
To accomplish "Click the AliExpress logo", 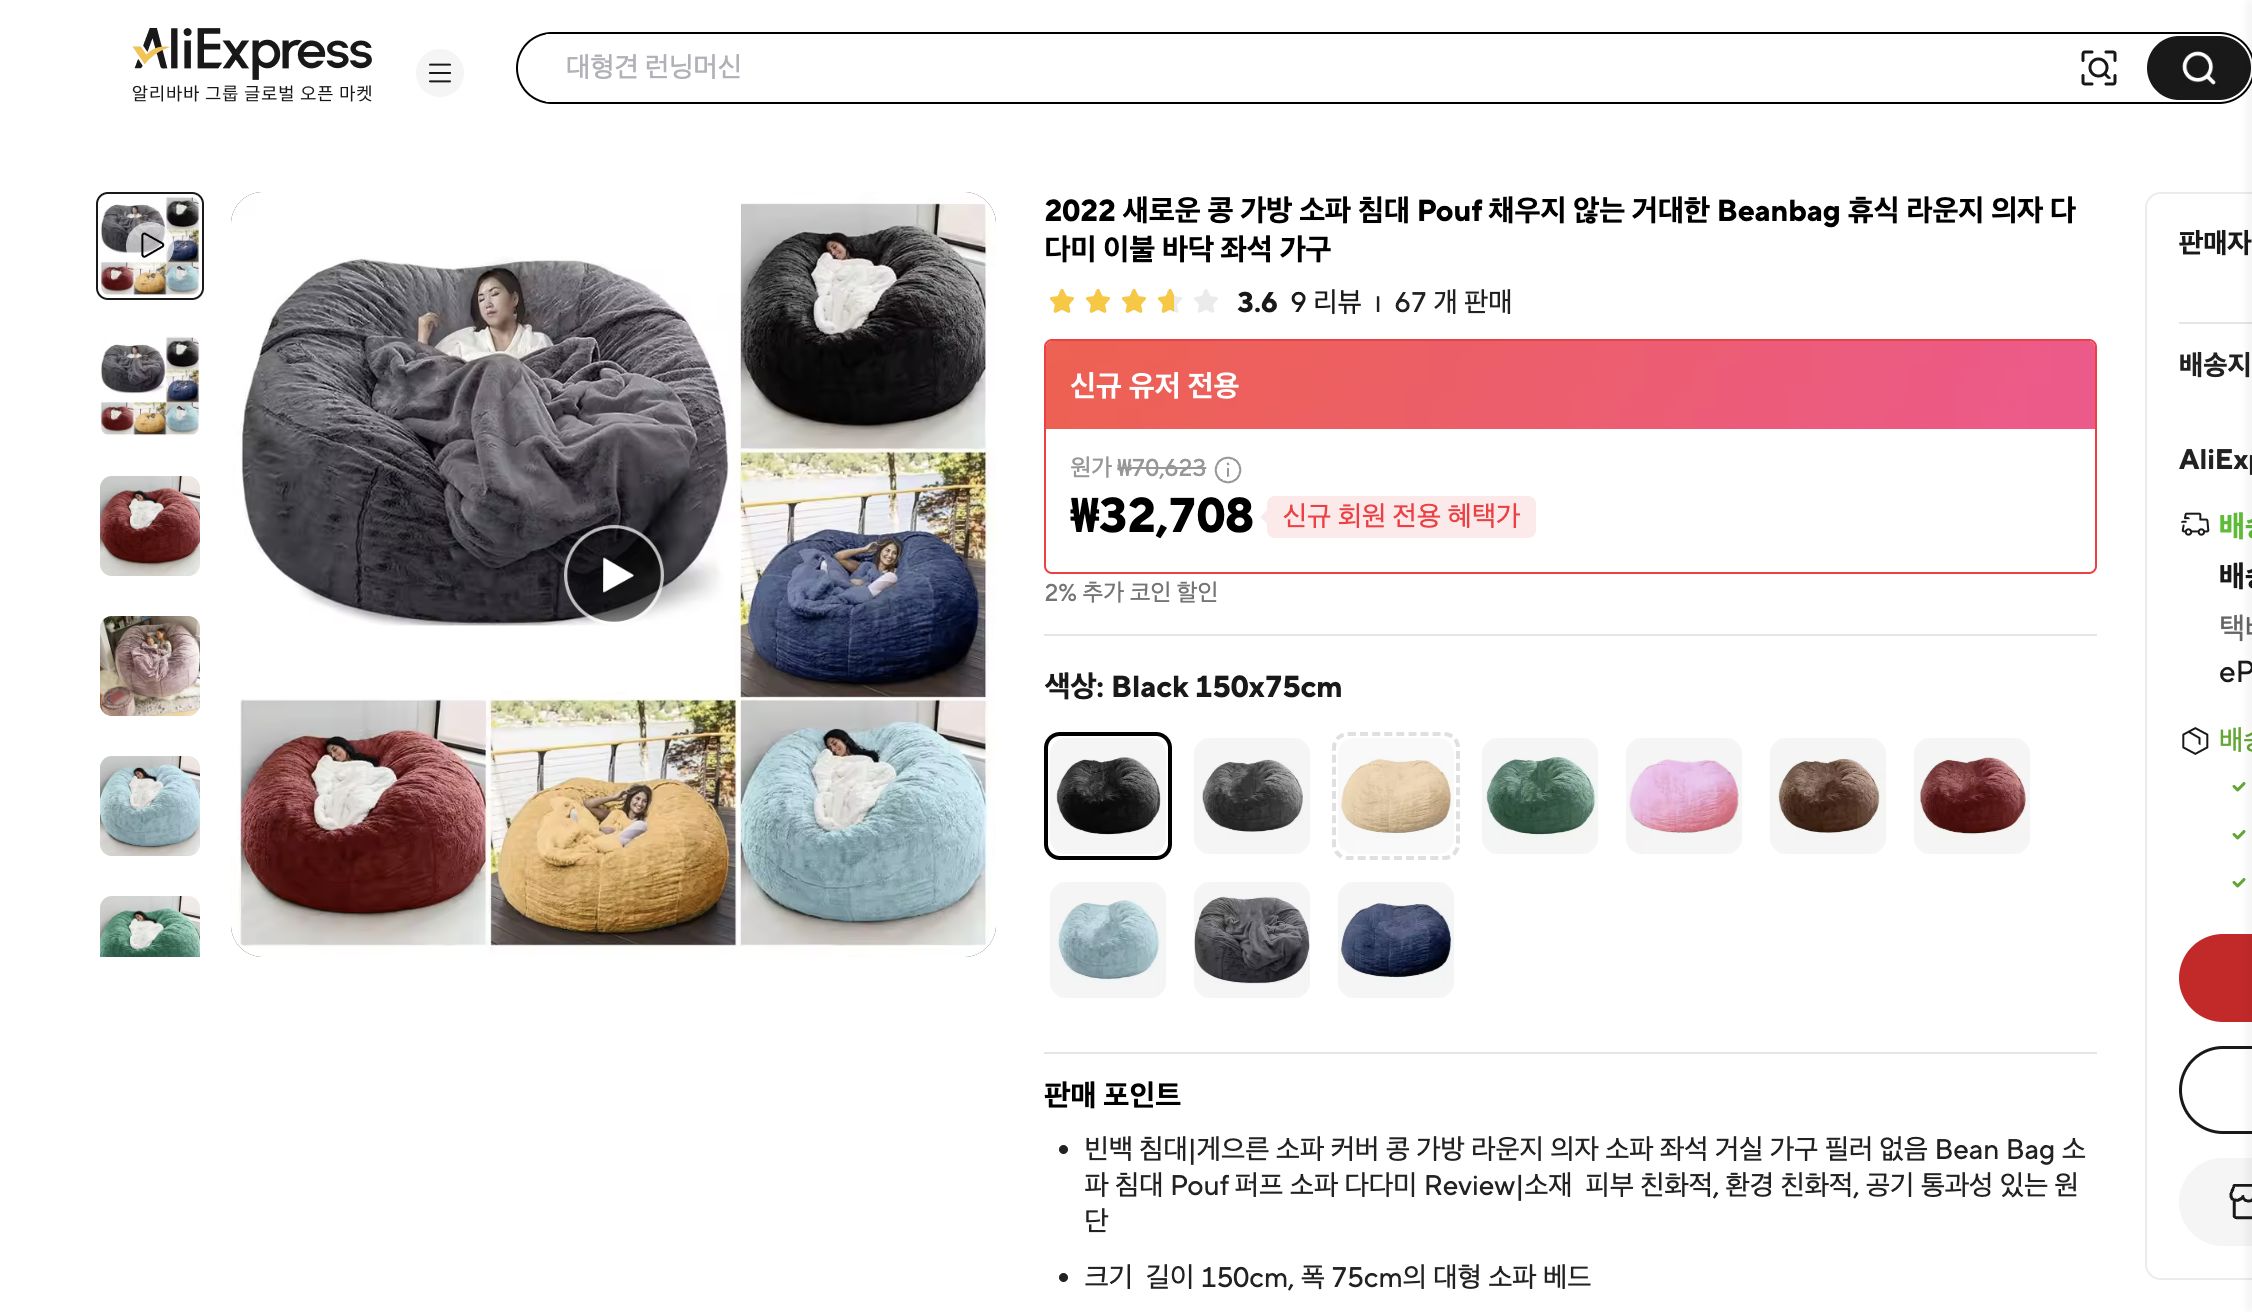I will [252, 50].
